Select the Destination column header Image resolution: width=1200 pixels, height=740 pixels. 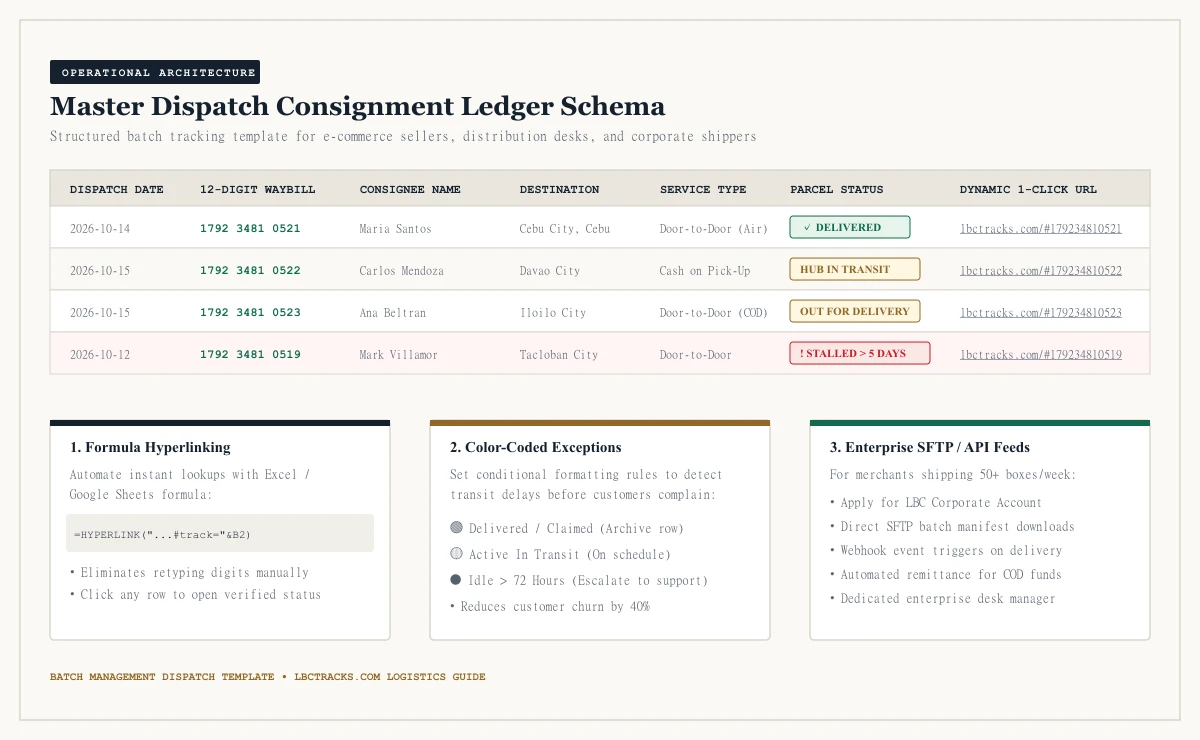pos(560,189)
